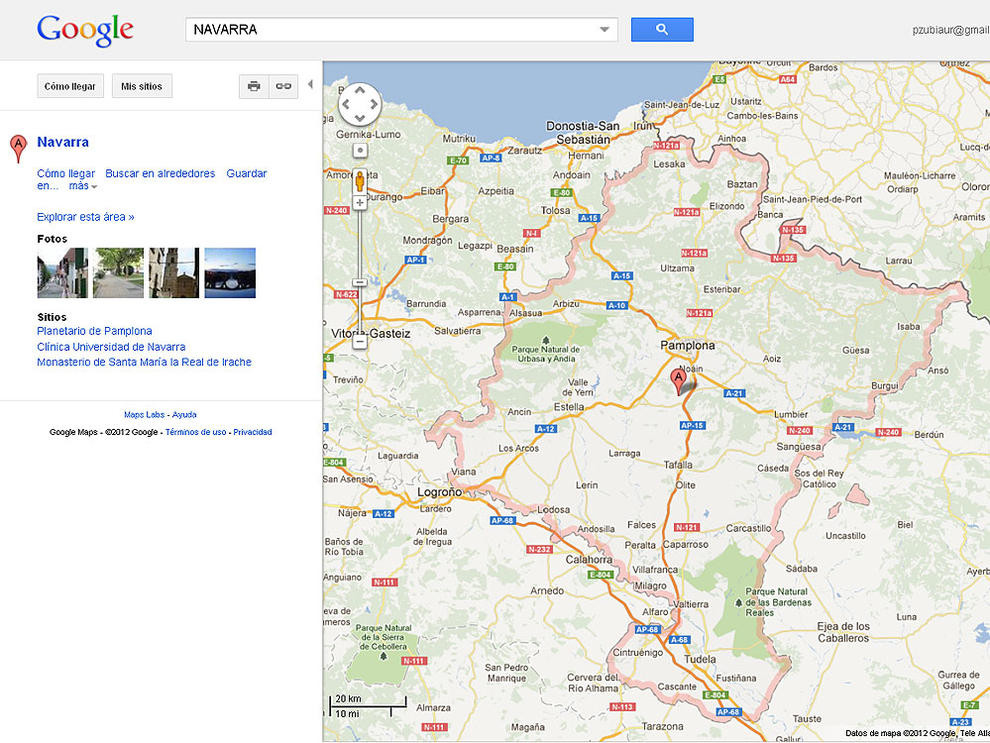Viewport: 990px width, 743px height.
Task: Click the account email in the header
Action: coord(950,30)
